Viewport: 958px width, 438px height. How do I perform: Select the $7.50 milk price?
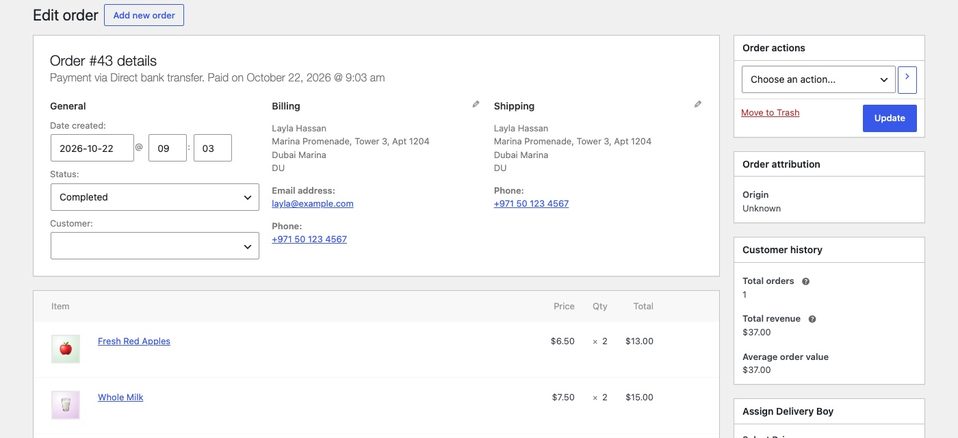point(563,397)
